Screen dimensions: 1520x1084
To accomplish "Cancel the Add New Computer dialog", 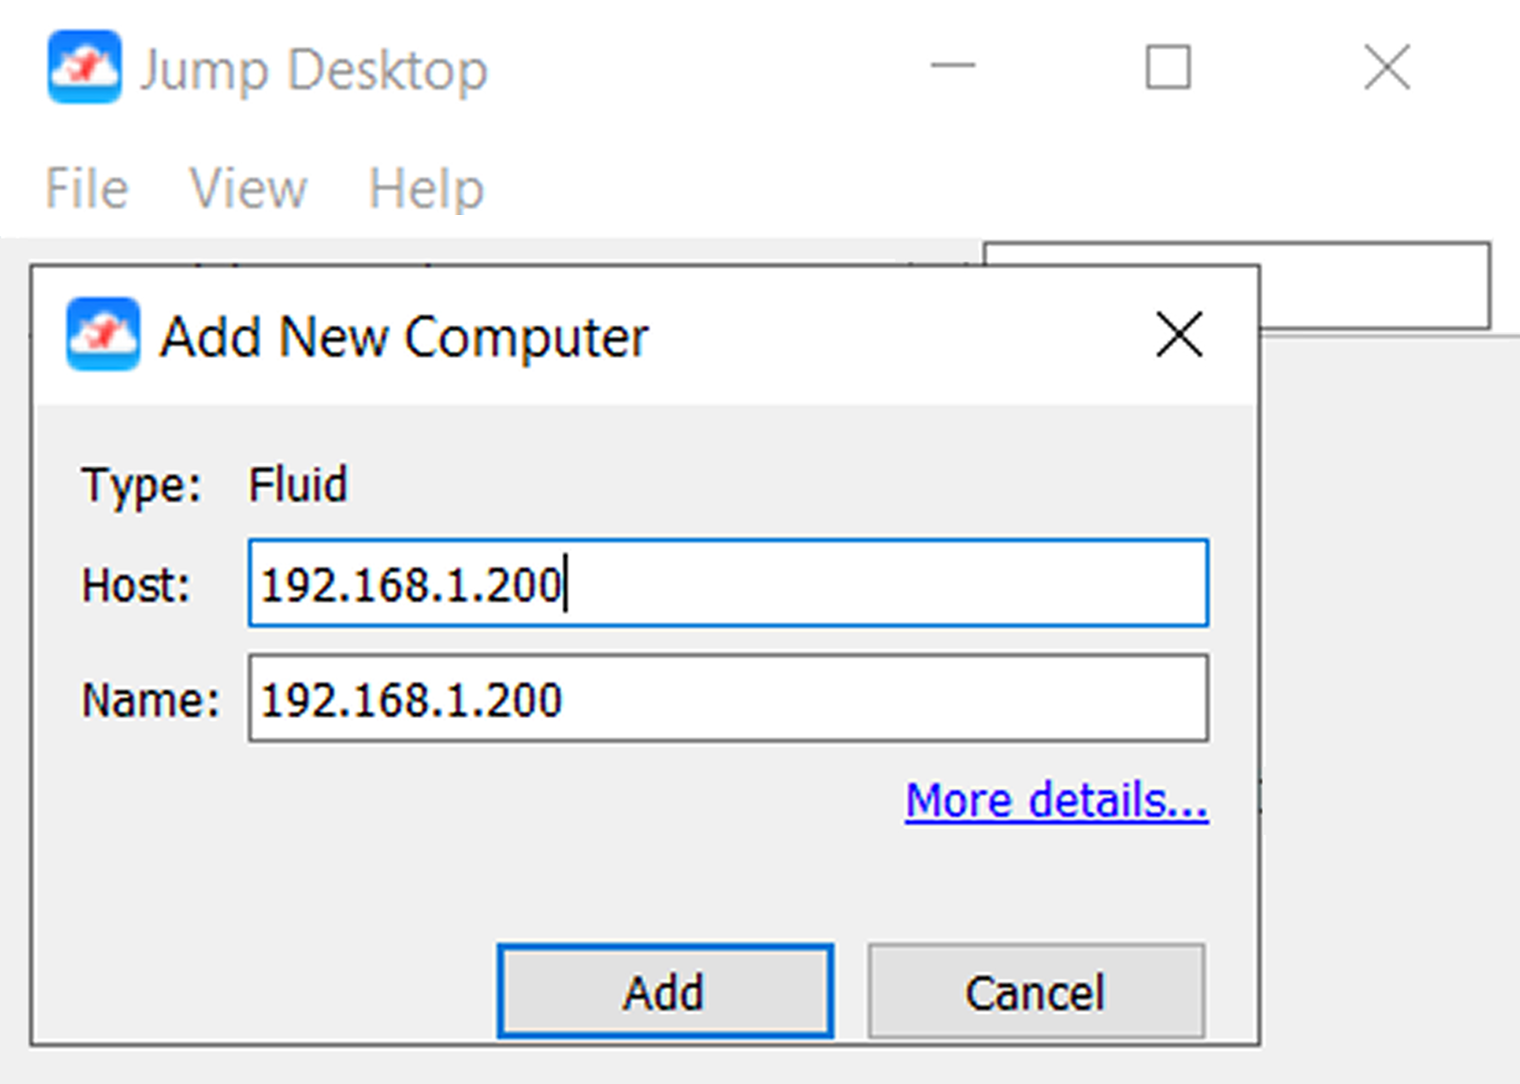I will pyautogui.click(x=1036, y=992).
